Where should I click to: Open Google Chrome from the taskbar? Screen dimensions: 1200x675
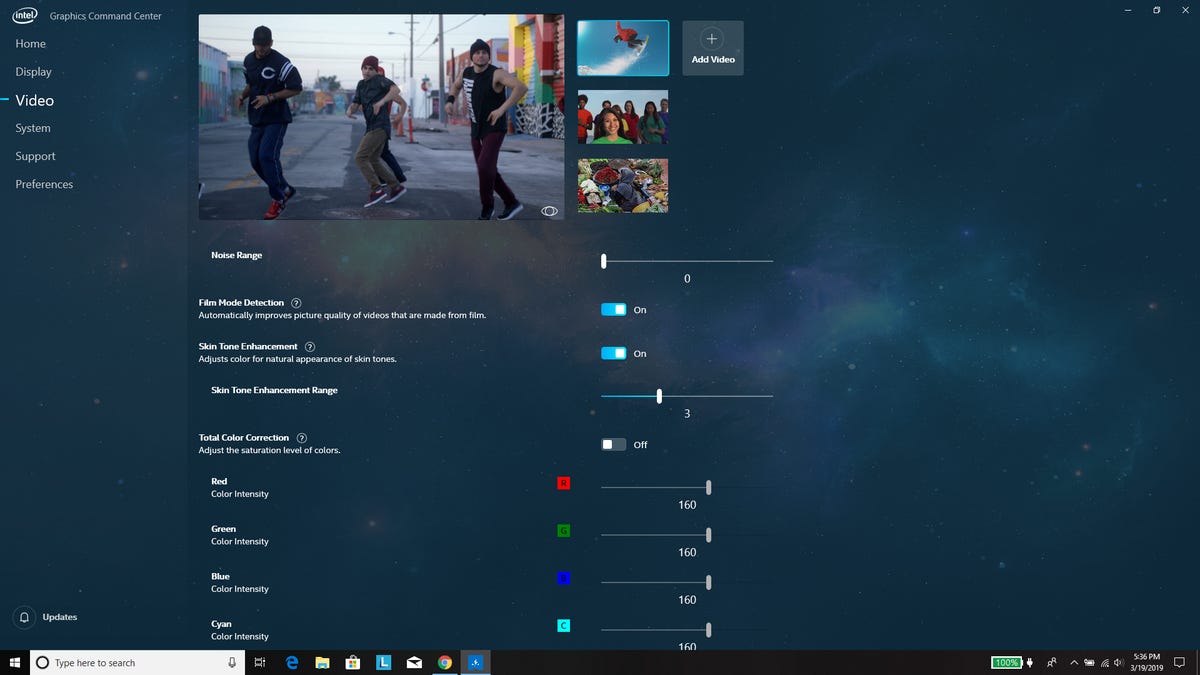(x=444, y=662)
